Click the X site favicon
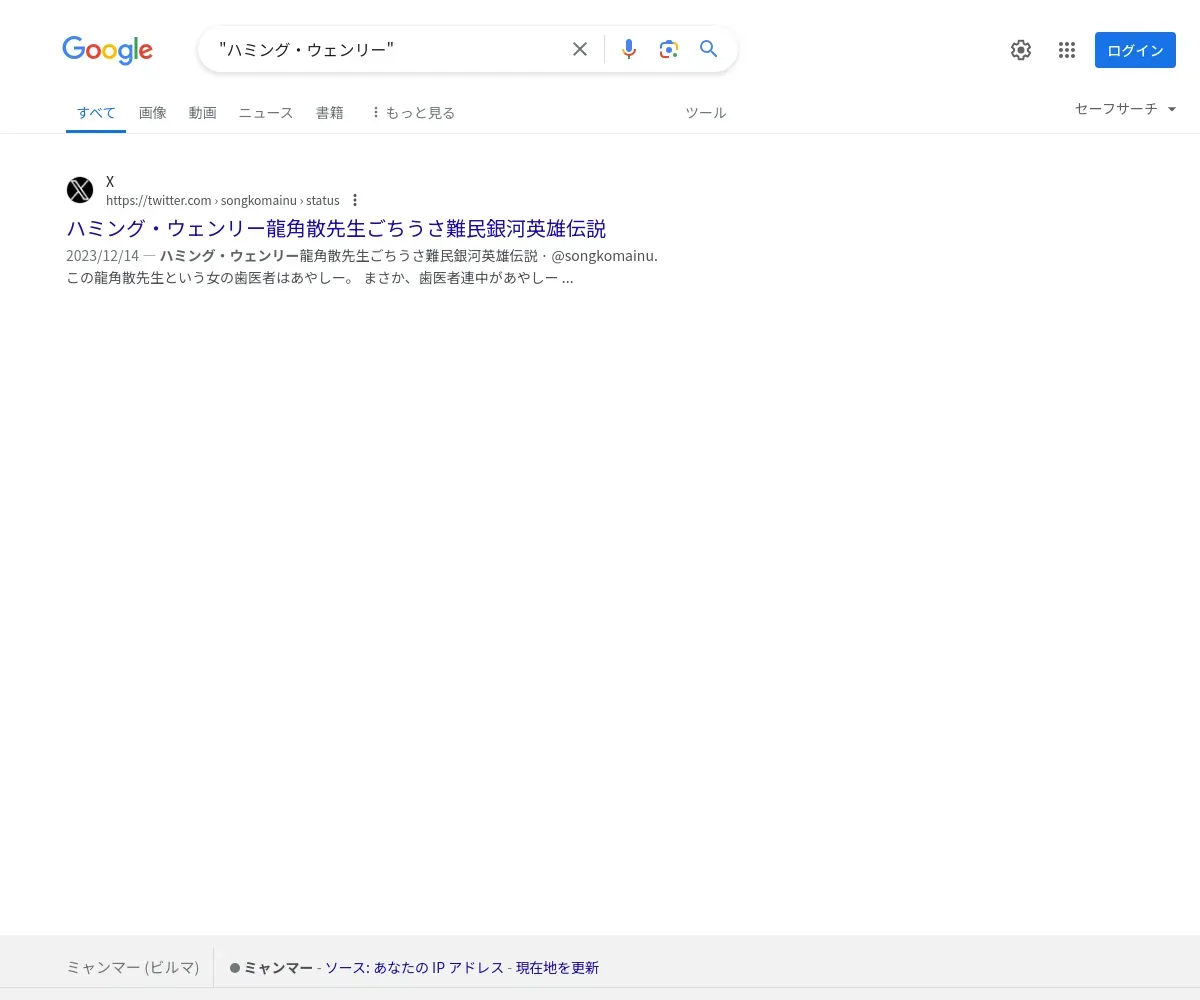Image resolution: width=1200 pixels, height=1000 pixels. (x=80, y=190)
